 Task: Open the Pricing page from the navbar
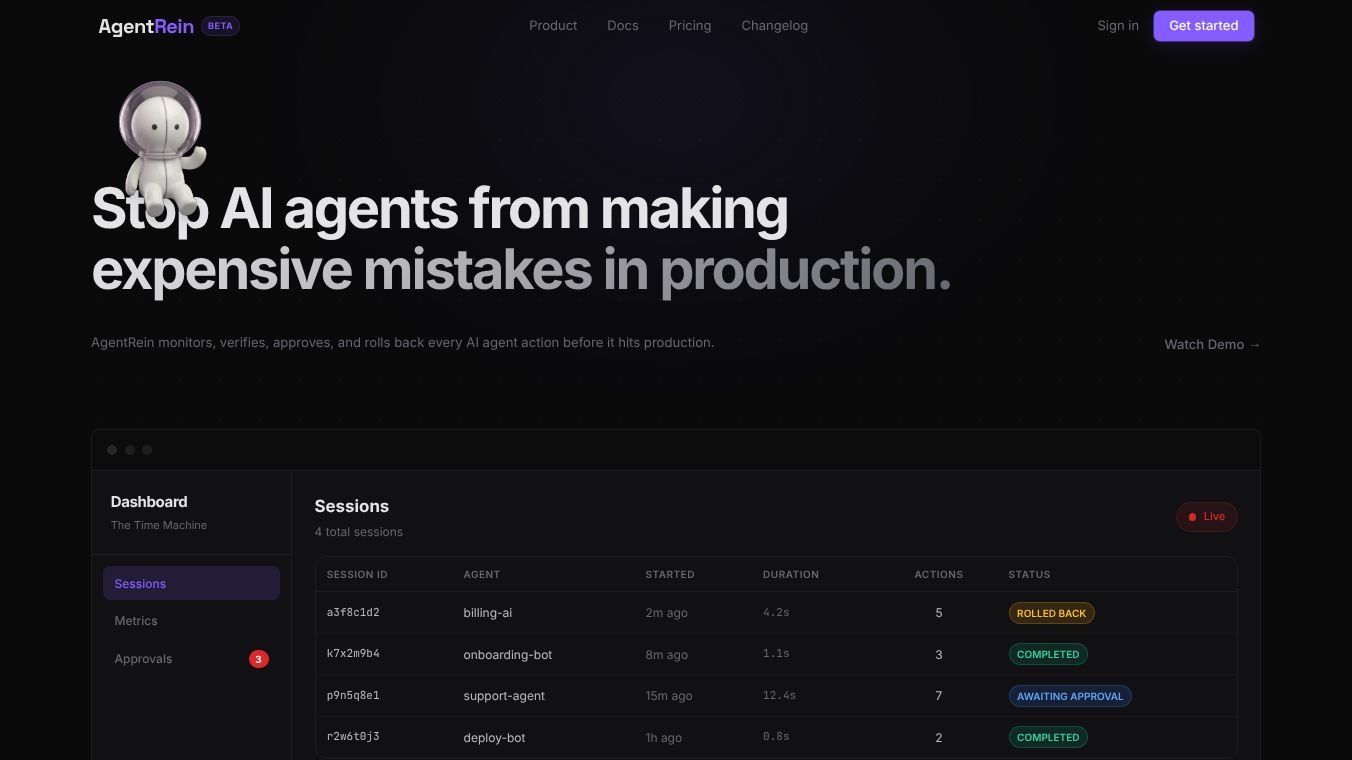689,25
